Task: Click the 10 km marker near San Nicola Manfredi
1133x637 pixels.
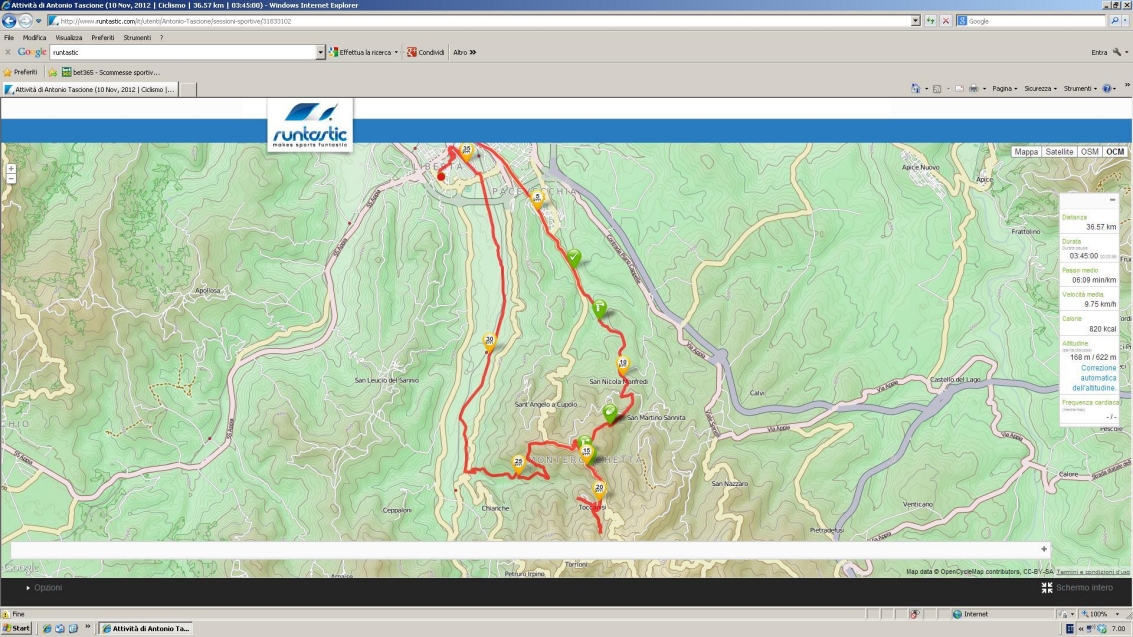Action: 623,365
